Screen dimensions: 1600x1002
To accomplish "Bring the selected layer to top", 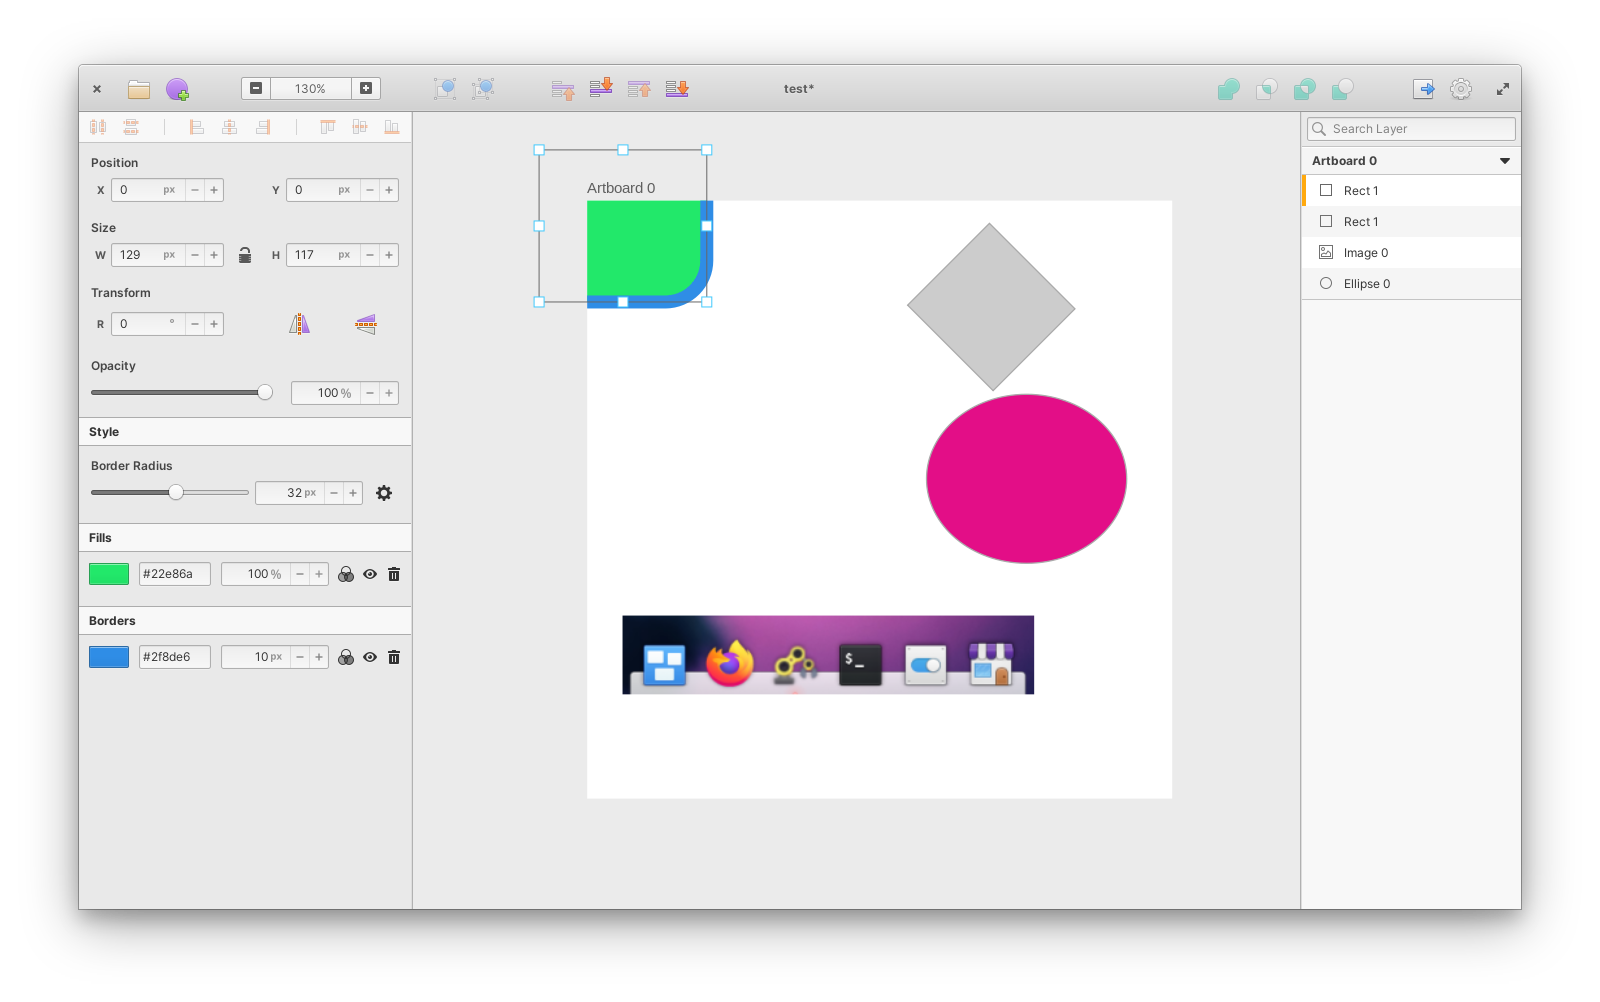I will [x=639, y=89].
